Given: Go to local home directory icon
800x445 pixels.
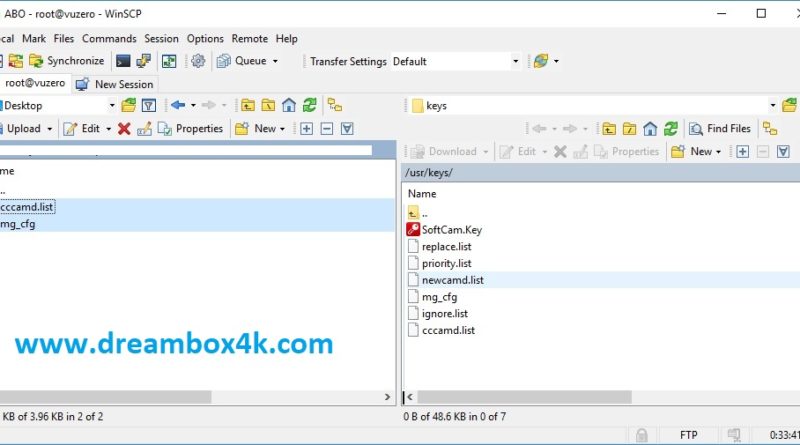Looking at the screenshot, I should (x=289, y=106).
